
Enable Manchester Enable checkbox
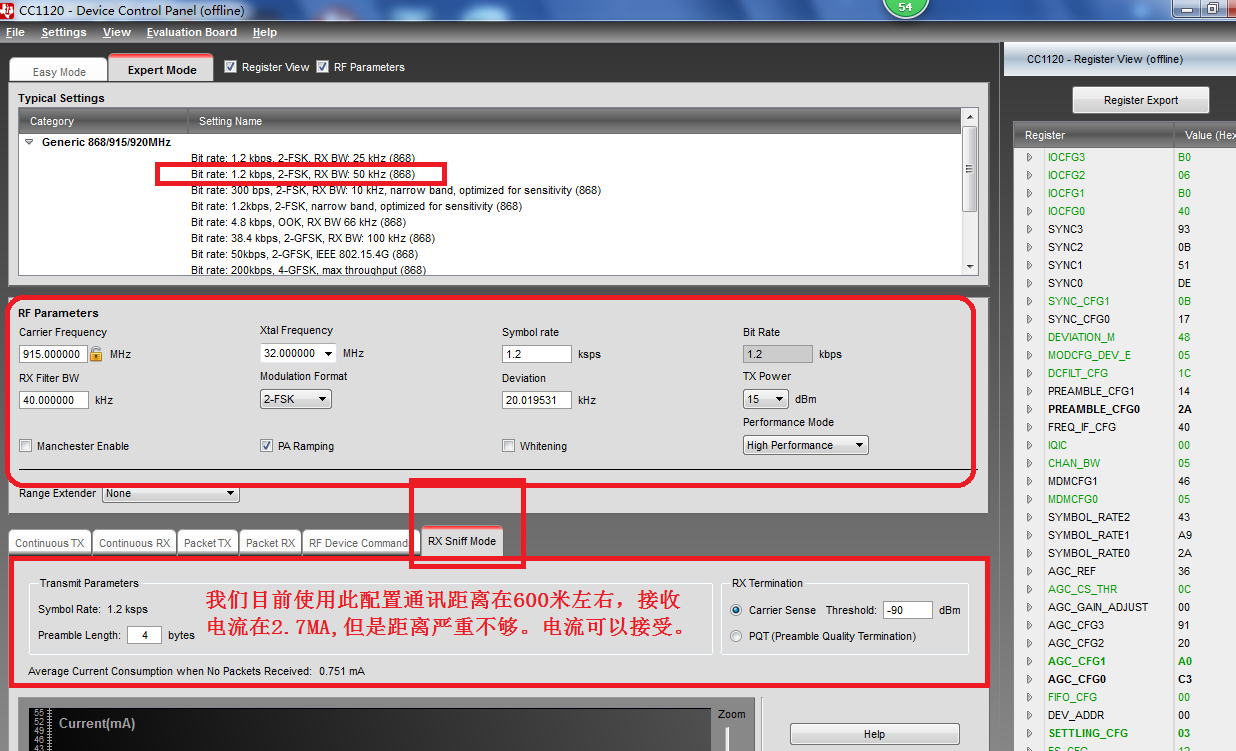[x=26, y=446]
